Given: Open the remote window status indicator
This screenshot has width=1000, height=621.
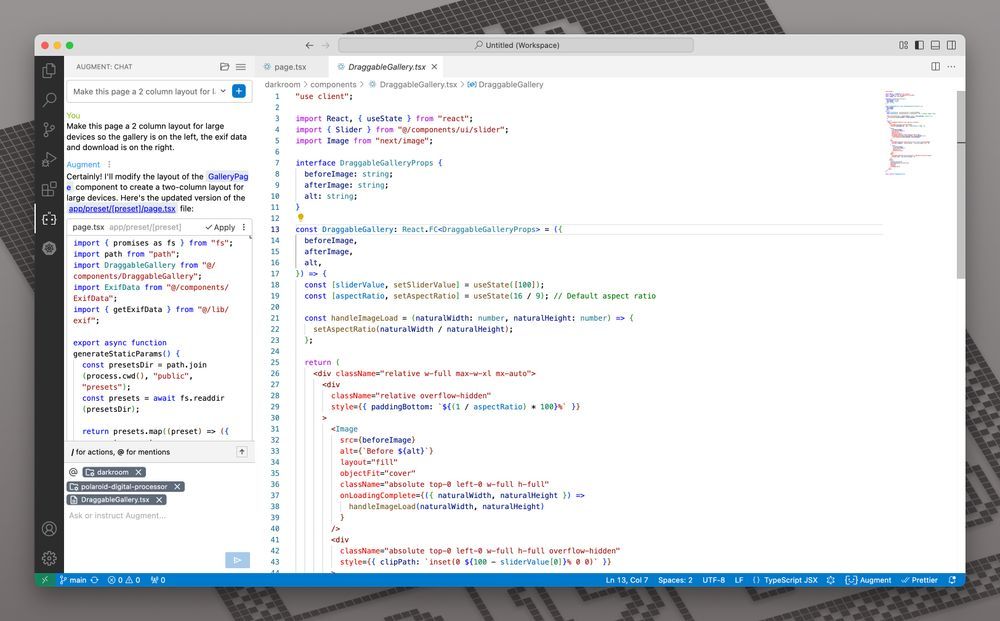Looking at the screenshot, I should (45, 580).
